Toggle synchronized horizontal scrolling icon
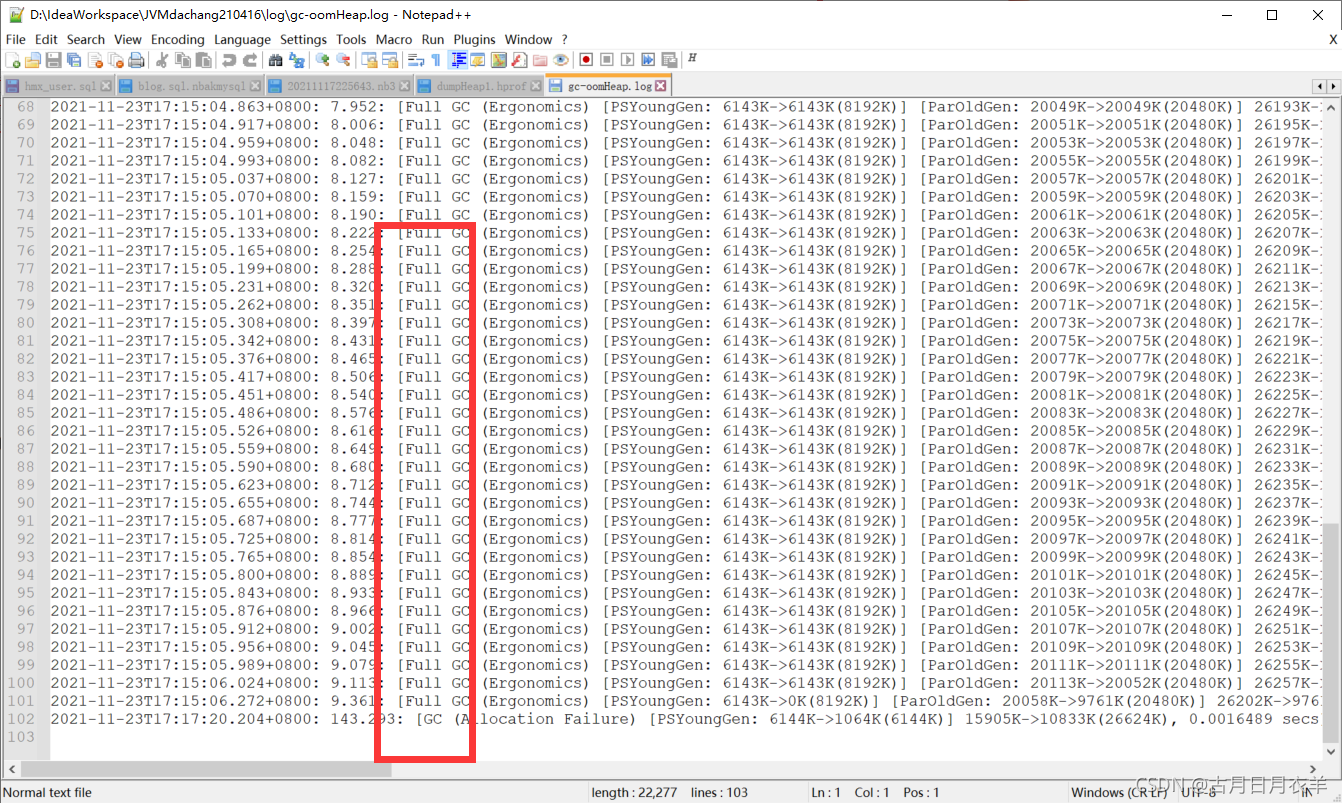Viewport: 1342px width, 803px height. (x=390, y=60)
